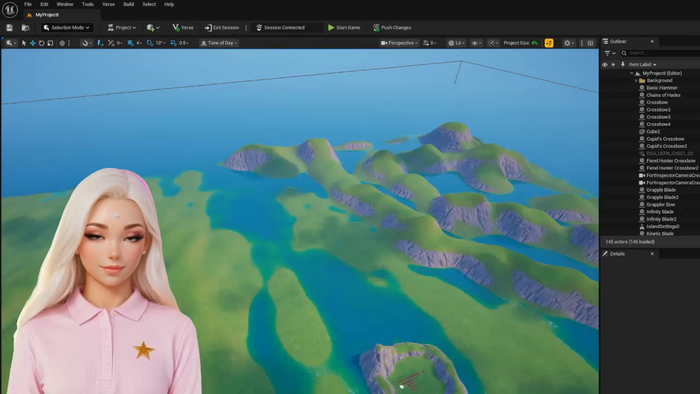Viewport: 700px width, 394px height.
Task: Open the Perspective view dropdown
Action: [x=399, y=43]
